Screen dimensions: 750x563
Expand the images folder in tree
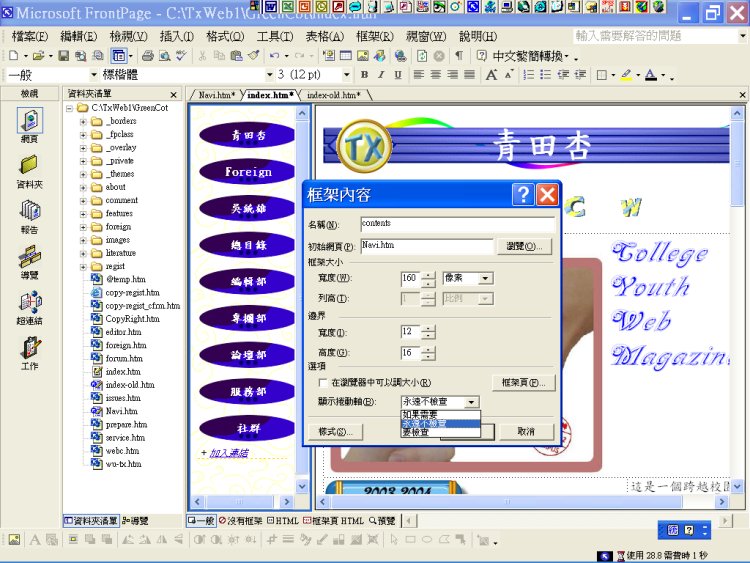pos(84,240)
